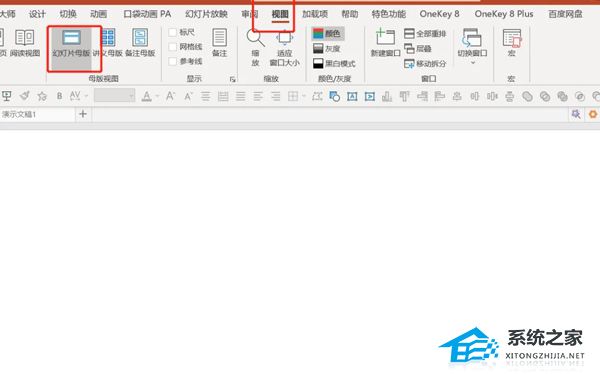Click the combine shapes icon
This screenshot has width=600, height=374.
point(545,96)
